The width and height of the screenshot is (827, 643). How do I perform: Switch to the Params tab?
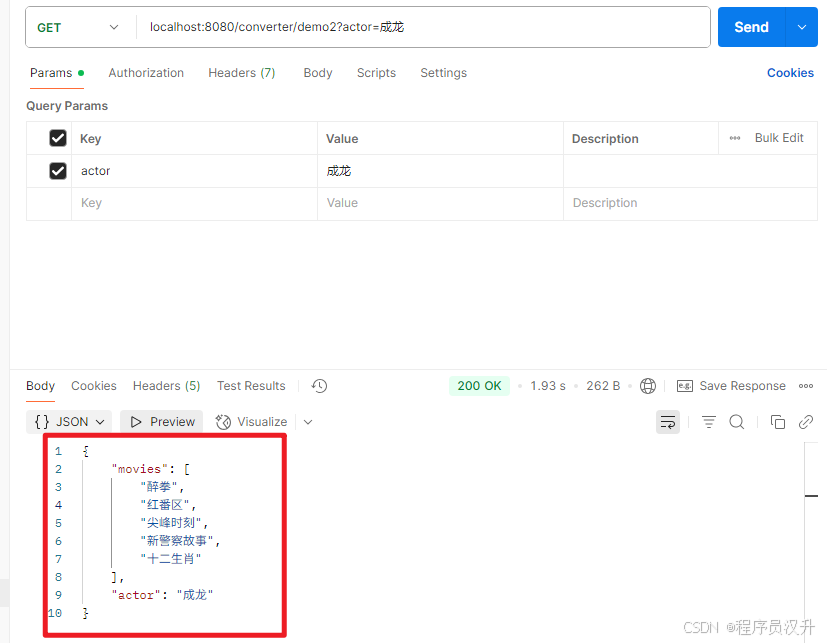click(x=57, y=73)
